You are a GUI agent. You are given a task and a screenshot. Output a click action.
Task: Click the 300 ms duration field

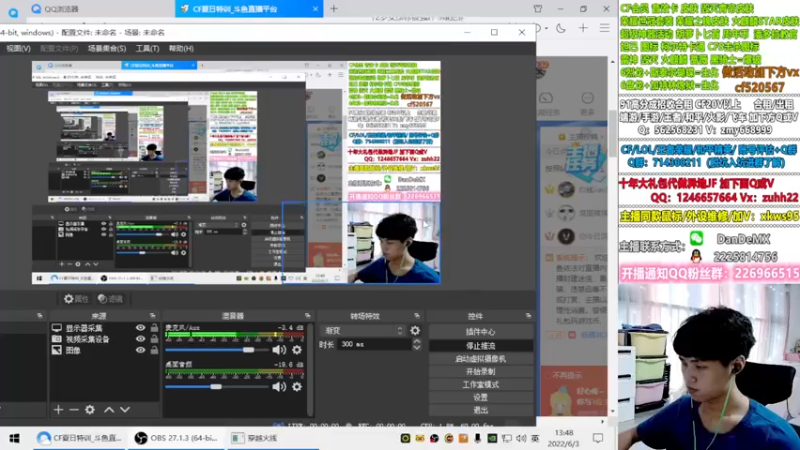point(374,344)
